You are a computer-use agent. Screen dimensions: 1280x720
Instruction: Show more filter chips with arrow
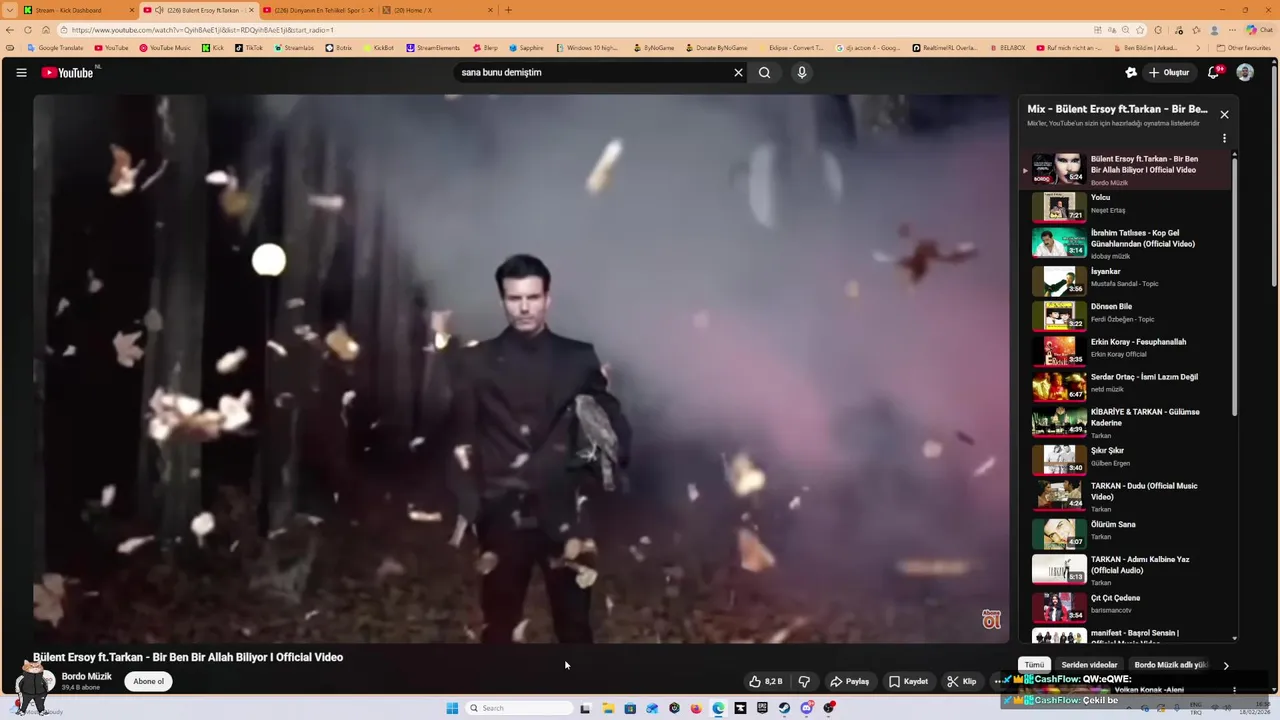(x=1226, y=665)
